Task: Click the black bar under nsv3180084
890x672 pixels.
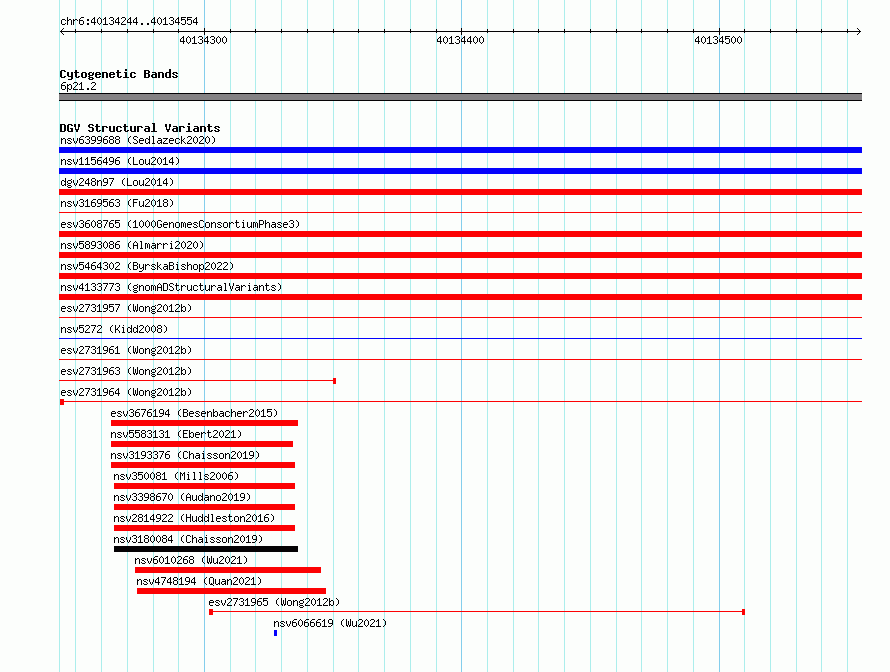Action: pos(205,549)
